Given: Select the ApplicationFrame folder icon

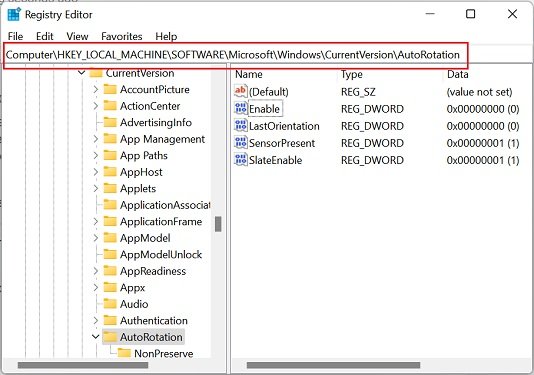Looking at the screenshot, I should [110, 221].
